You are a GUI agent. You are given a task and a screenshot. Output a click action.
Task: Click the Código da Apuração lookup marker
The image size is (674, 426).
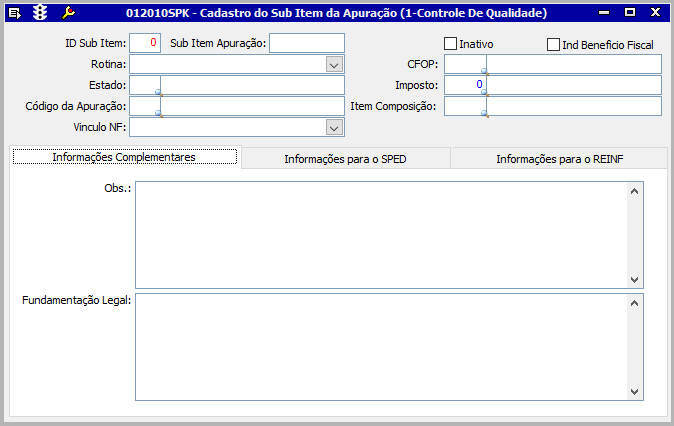[159, 113]
